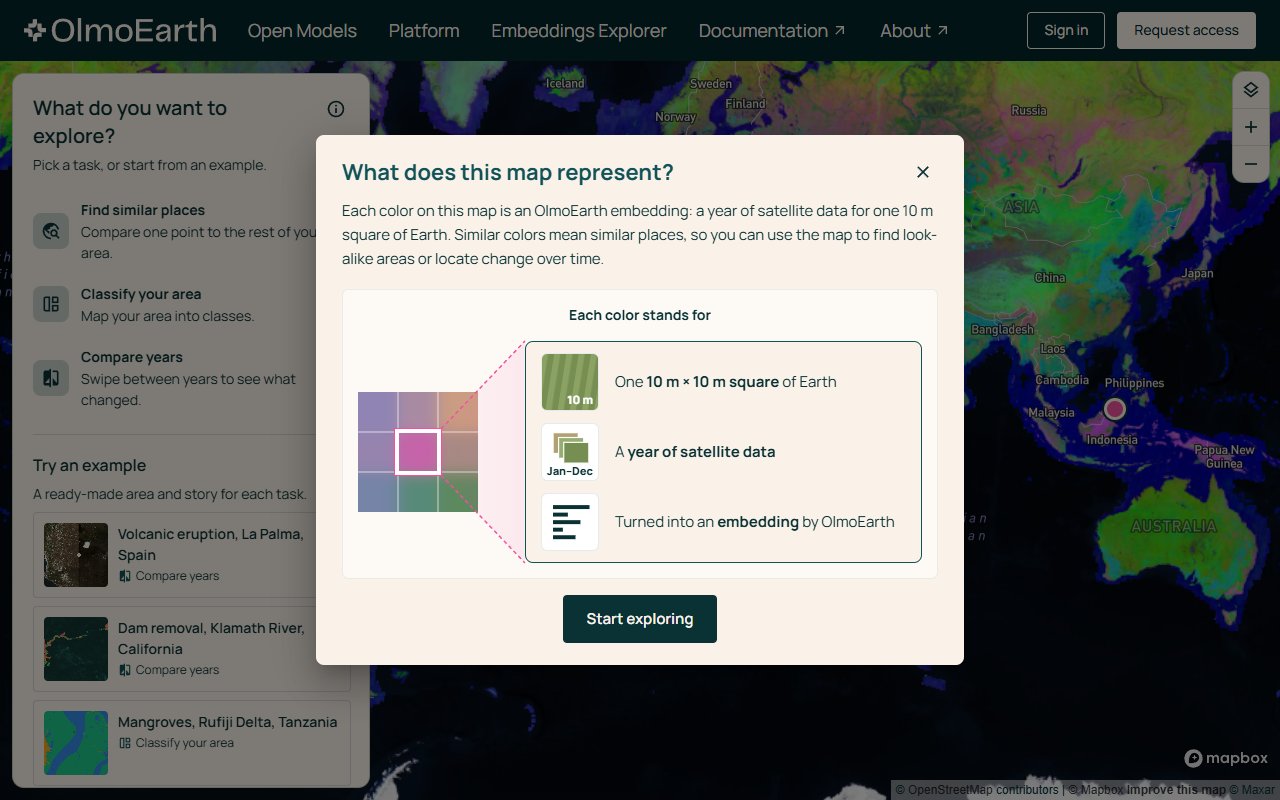
Task: Click Dam removal, Klamath River, California title
Action: pyautogui.click(x=211, y=638)
